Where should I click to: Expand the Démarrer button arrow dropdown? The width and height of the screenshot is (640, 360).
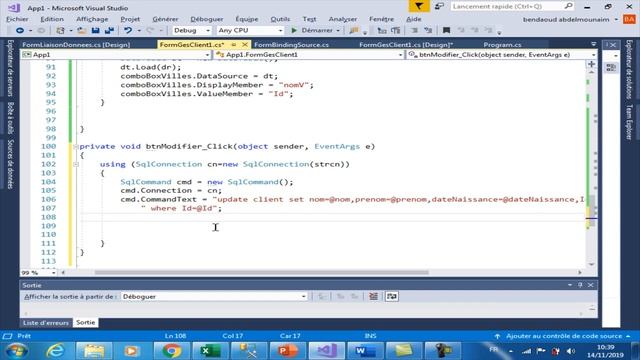[338, 31]
